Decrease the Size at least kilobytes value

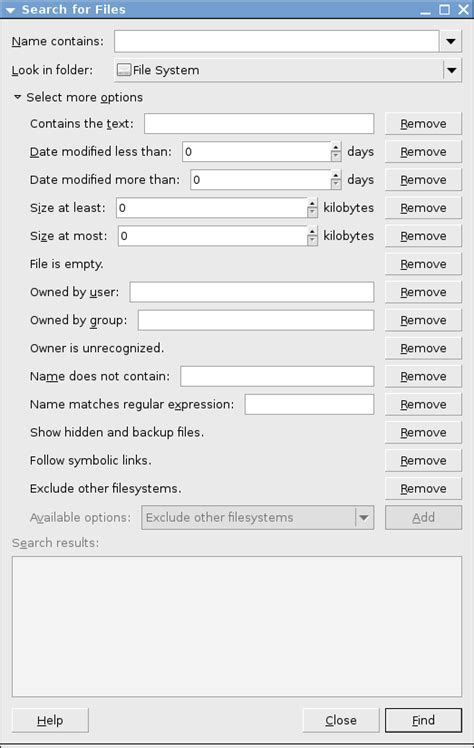(x=312, y=213)
